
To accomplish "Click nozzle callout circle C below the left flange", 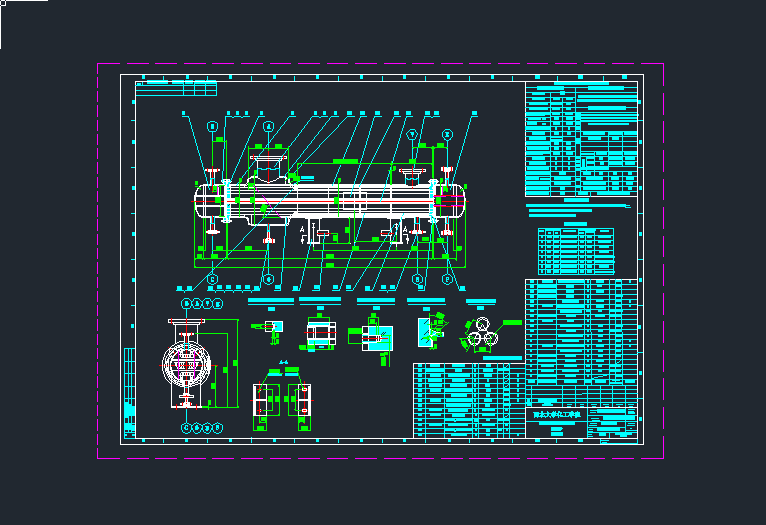I will pos(212,279).
